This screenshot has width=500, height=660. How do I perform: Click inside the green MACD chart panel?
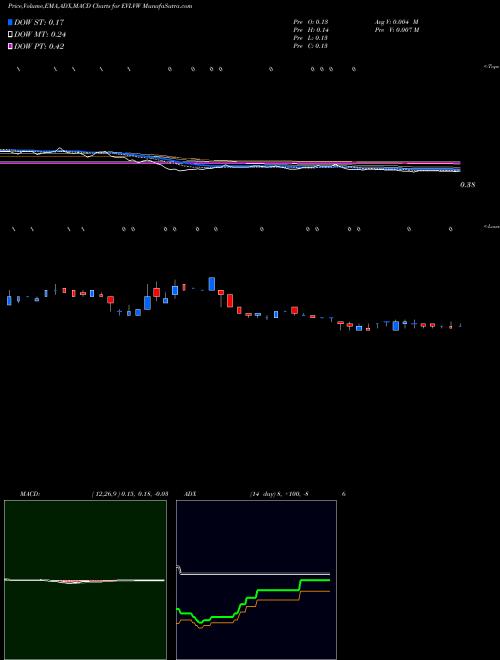point(85,580)
